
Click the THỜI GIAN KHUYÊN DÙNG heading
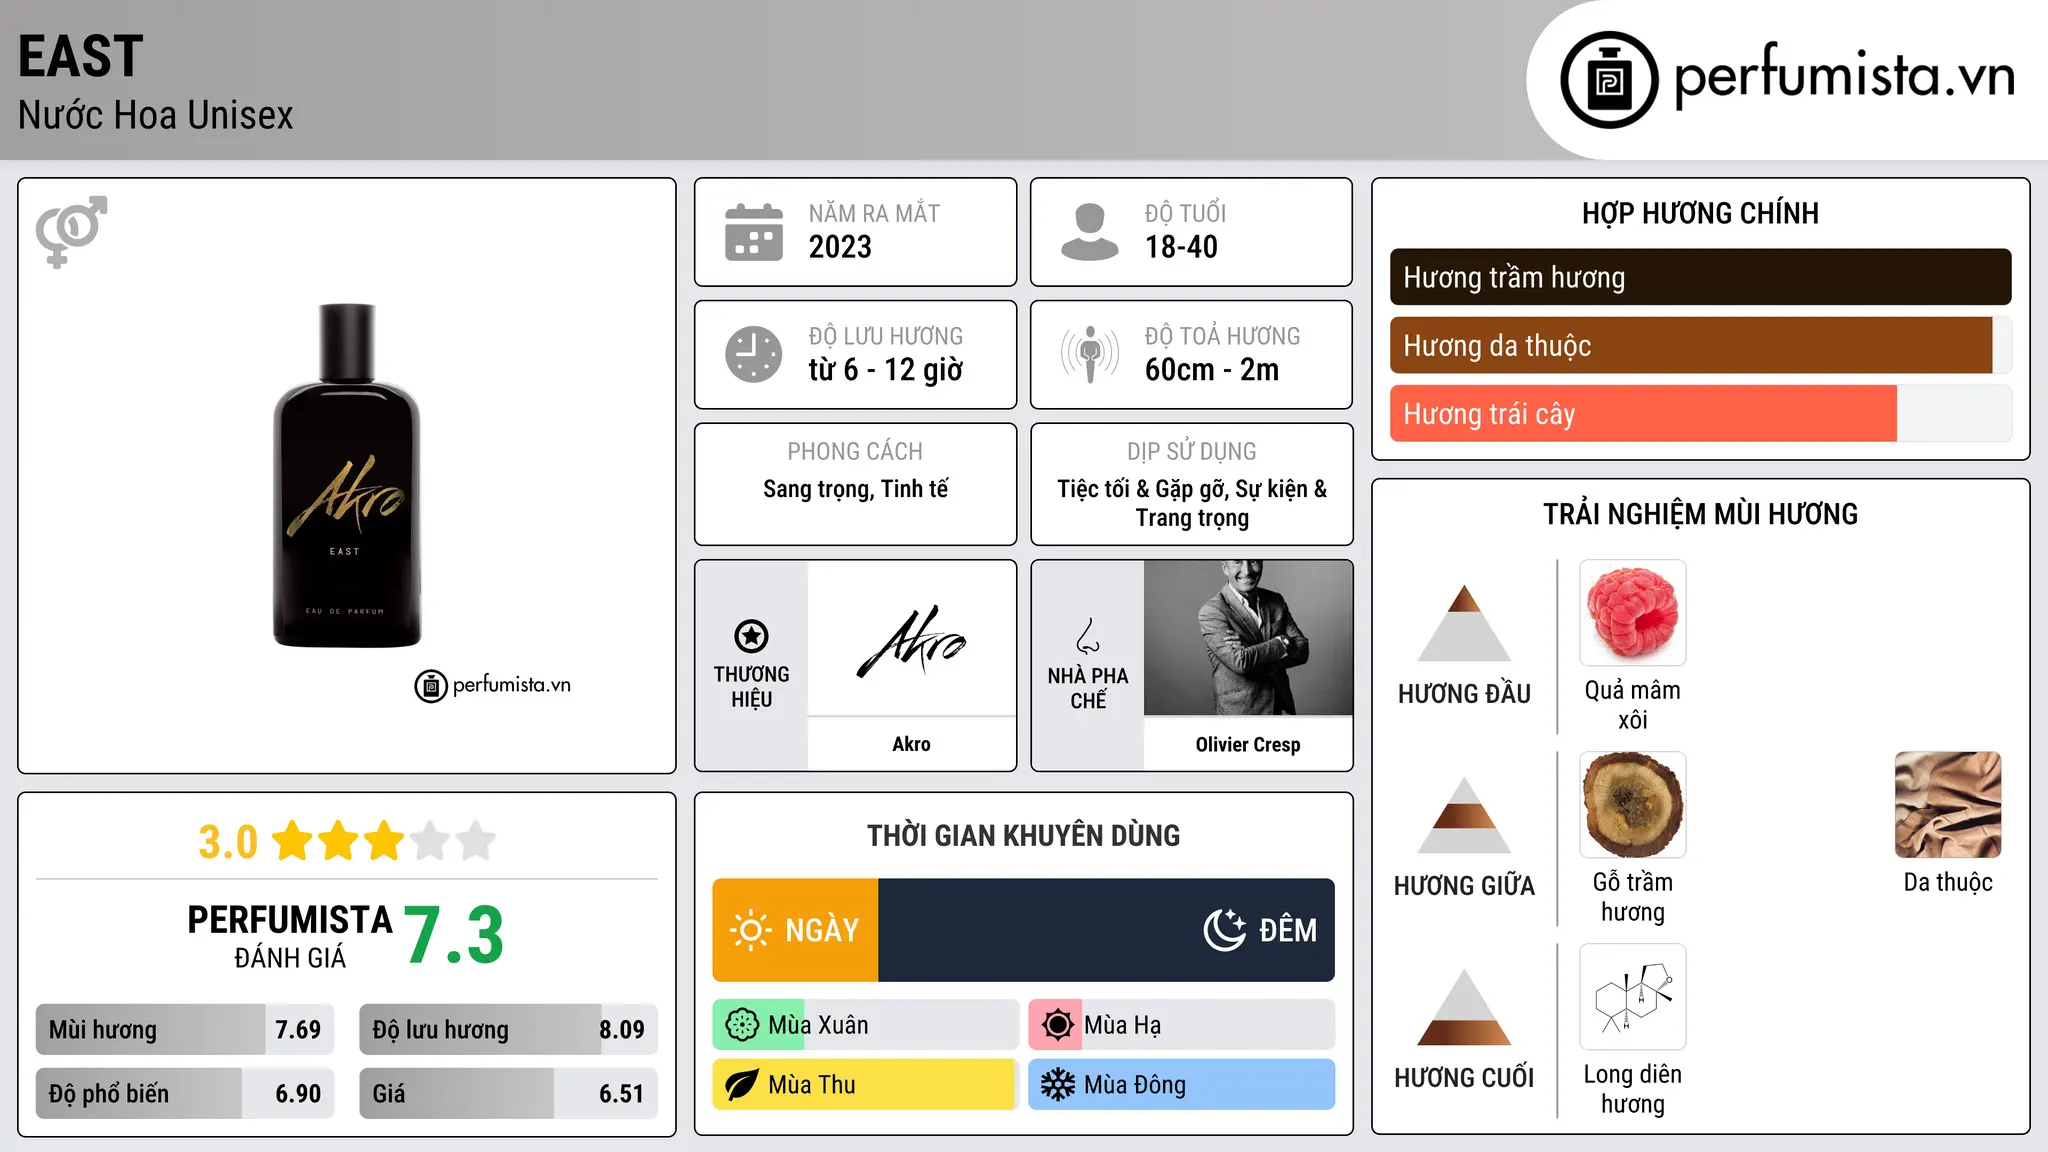pos(1023,835)
